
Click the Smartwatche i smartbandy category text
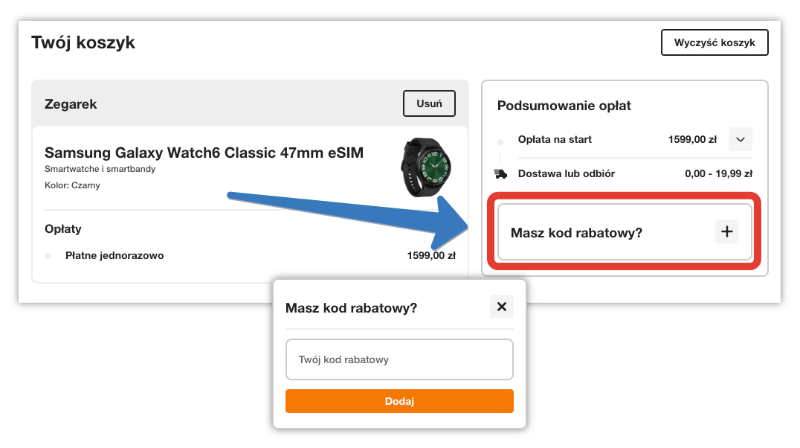[x=100, y=169]
